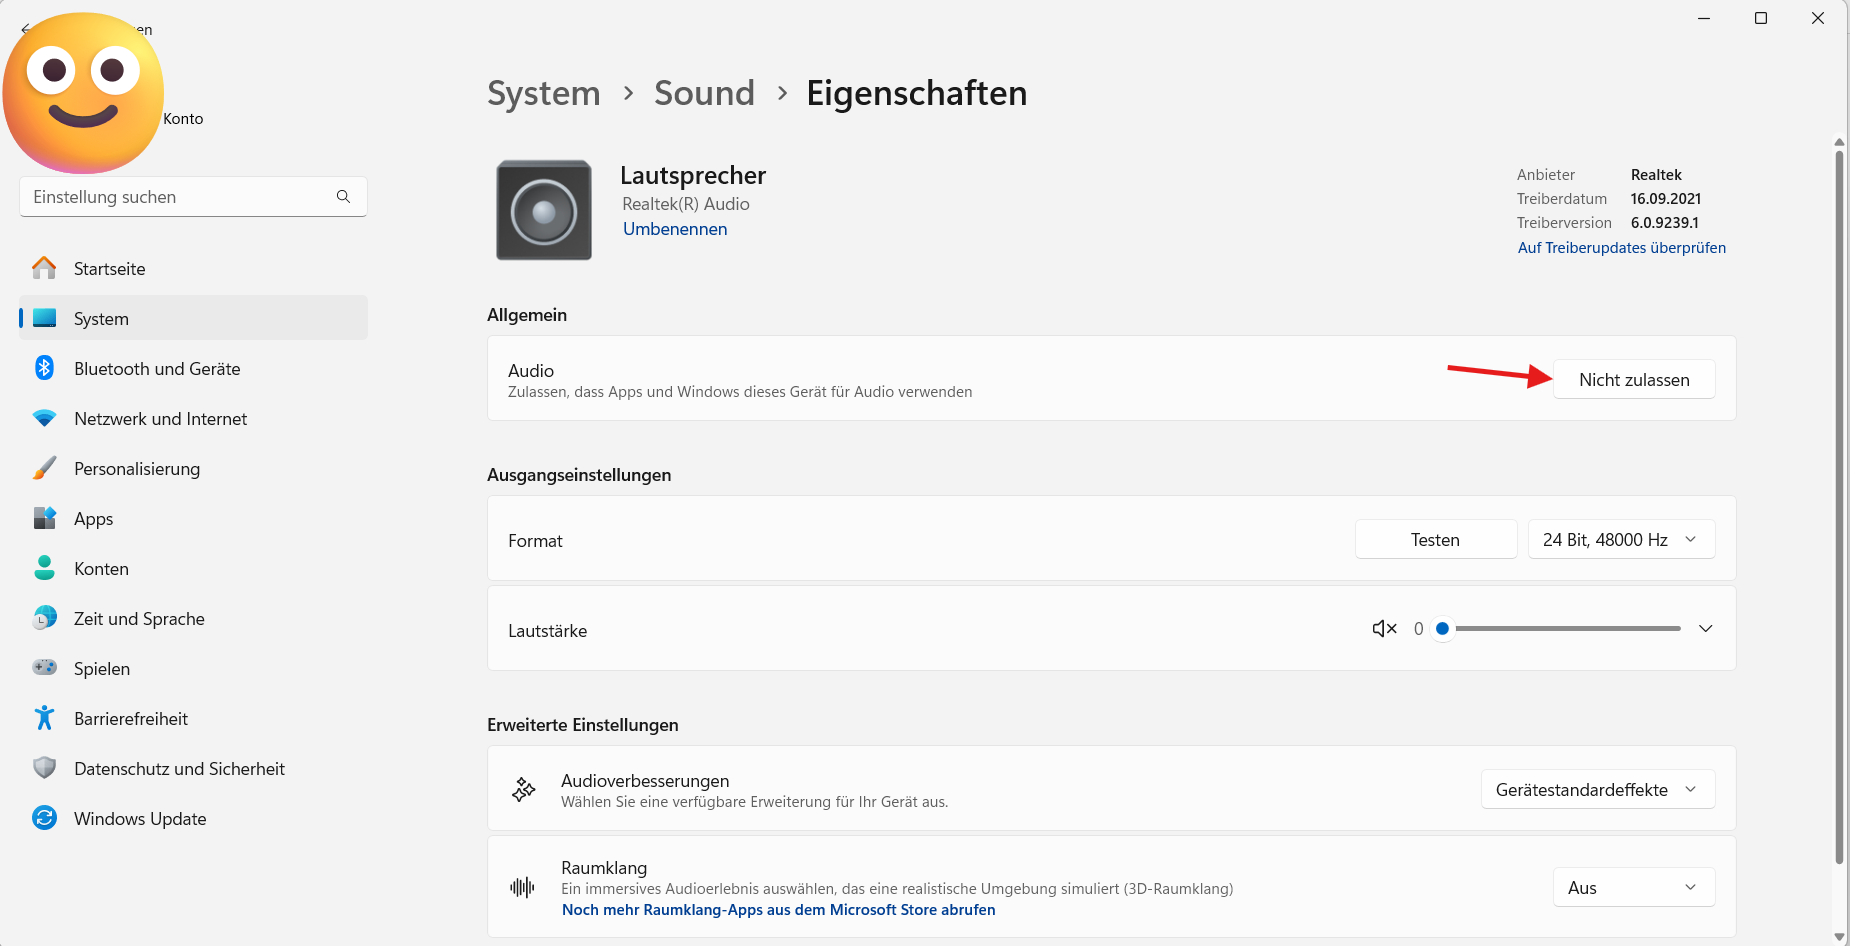1850x946 pixels.
Task: Click the Lautstärke volume slider track
Action: coord(1561,629)
